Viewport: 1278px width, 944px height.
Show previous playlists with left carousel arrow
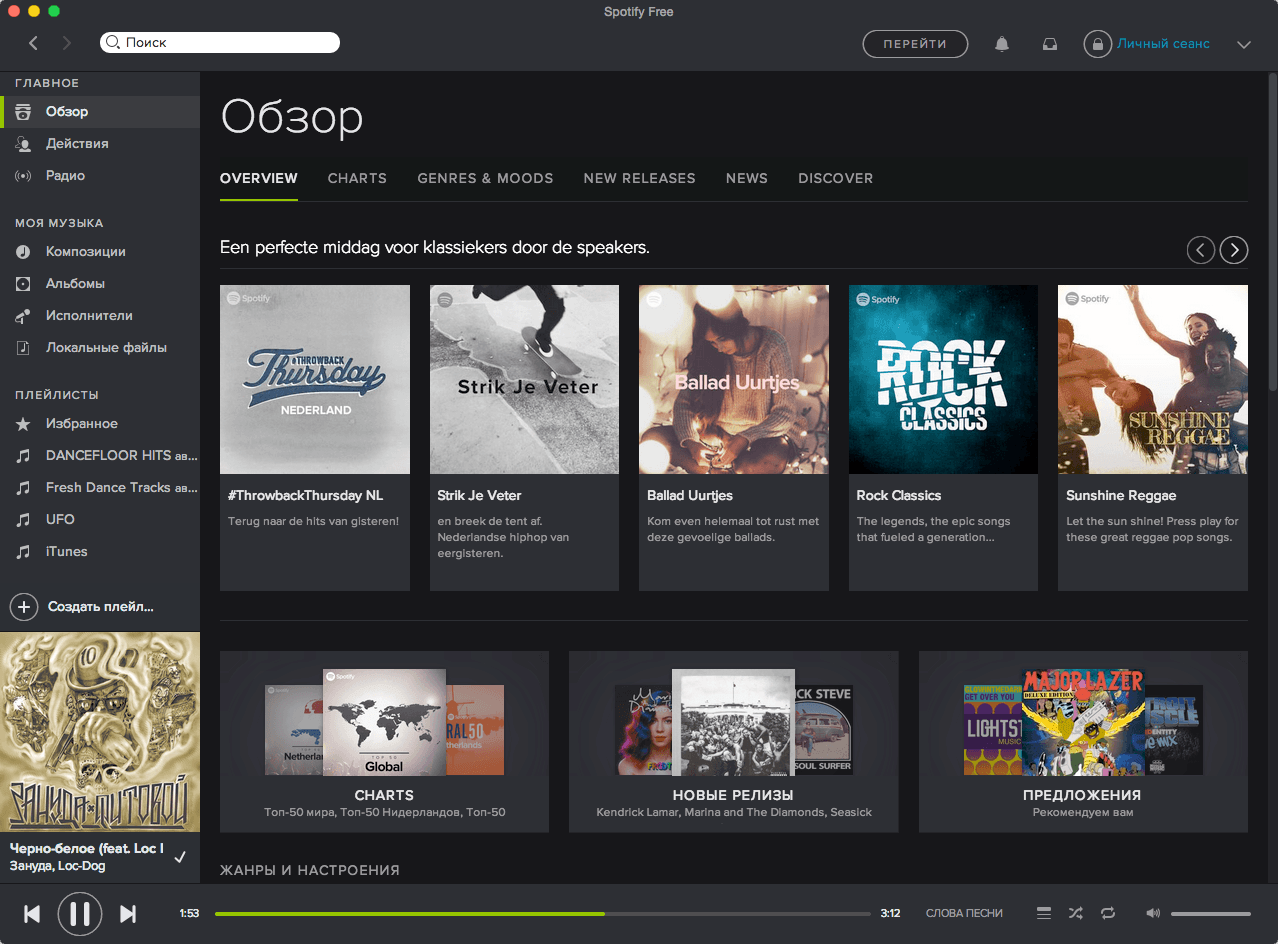tap(1201, 250)
